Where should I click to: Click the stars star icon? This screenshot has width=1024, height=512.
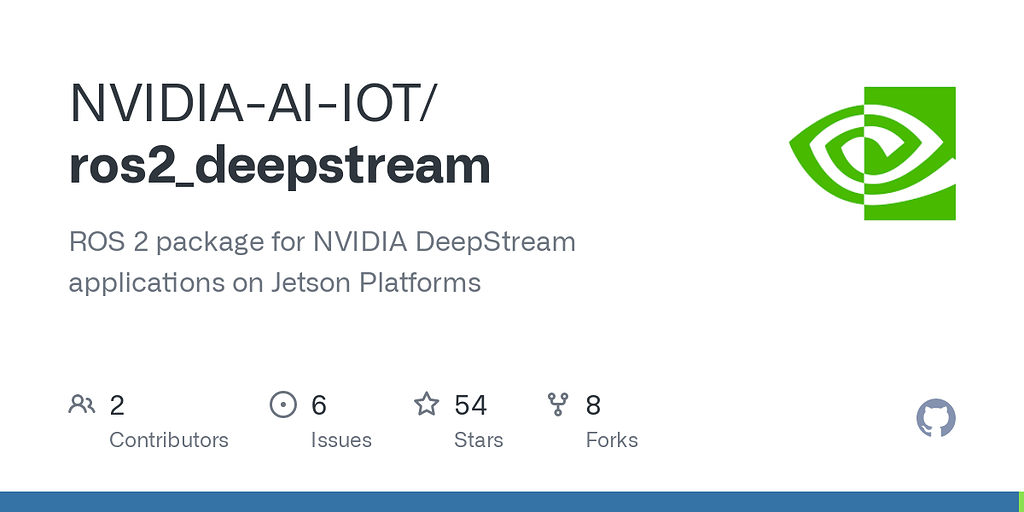coord(427,404)
